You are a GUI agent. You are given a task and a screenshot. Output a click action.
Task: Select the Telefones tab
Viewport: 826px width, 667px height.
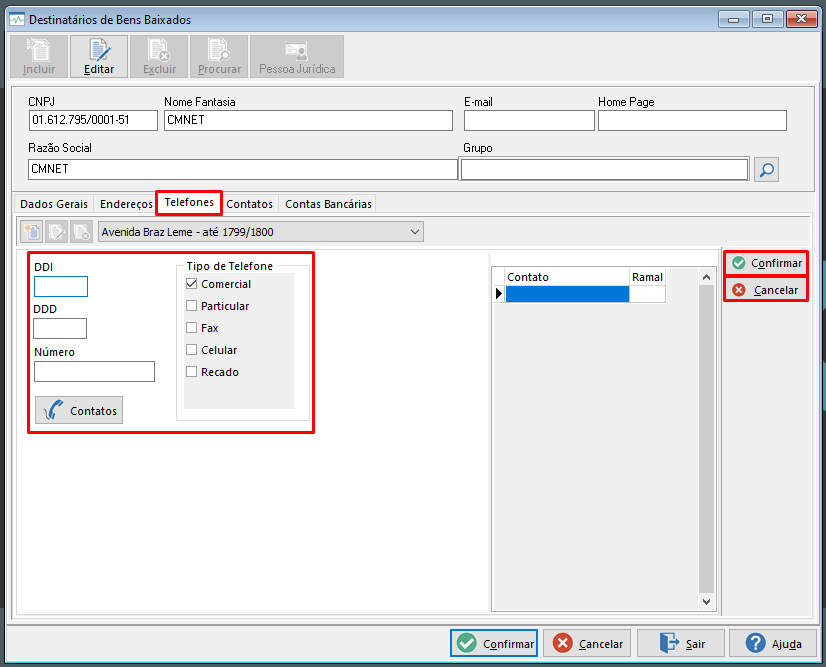(189, 202)
